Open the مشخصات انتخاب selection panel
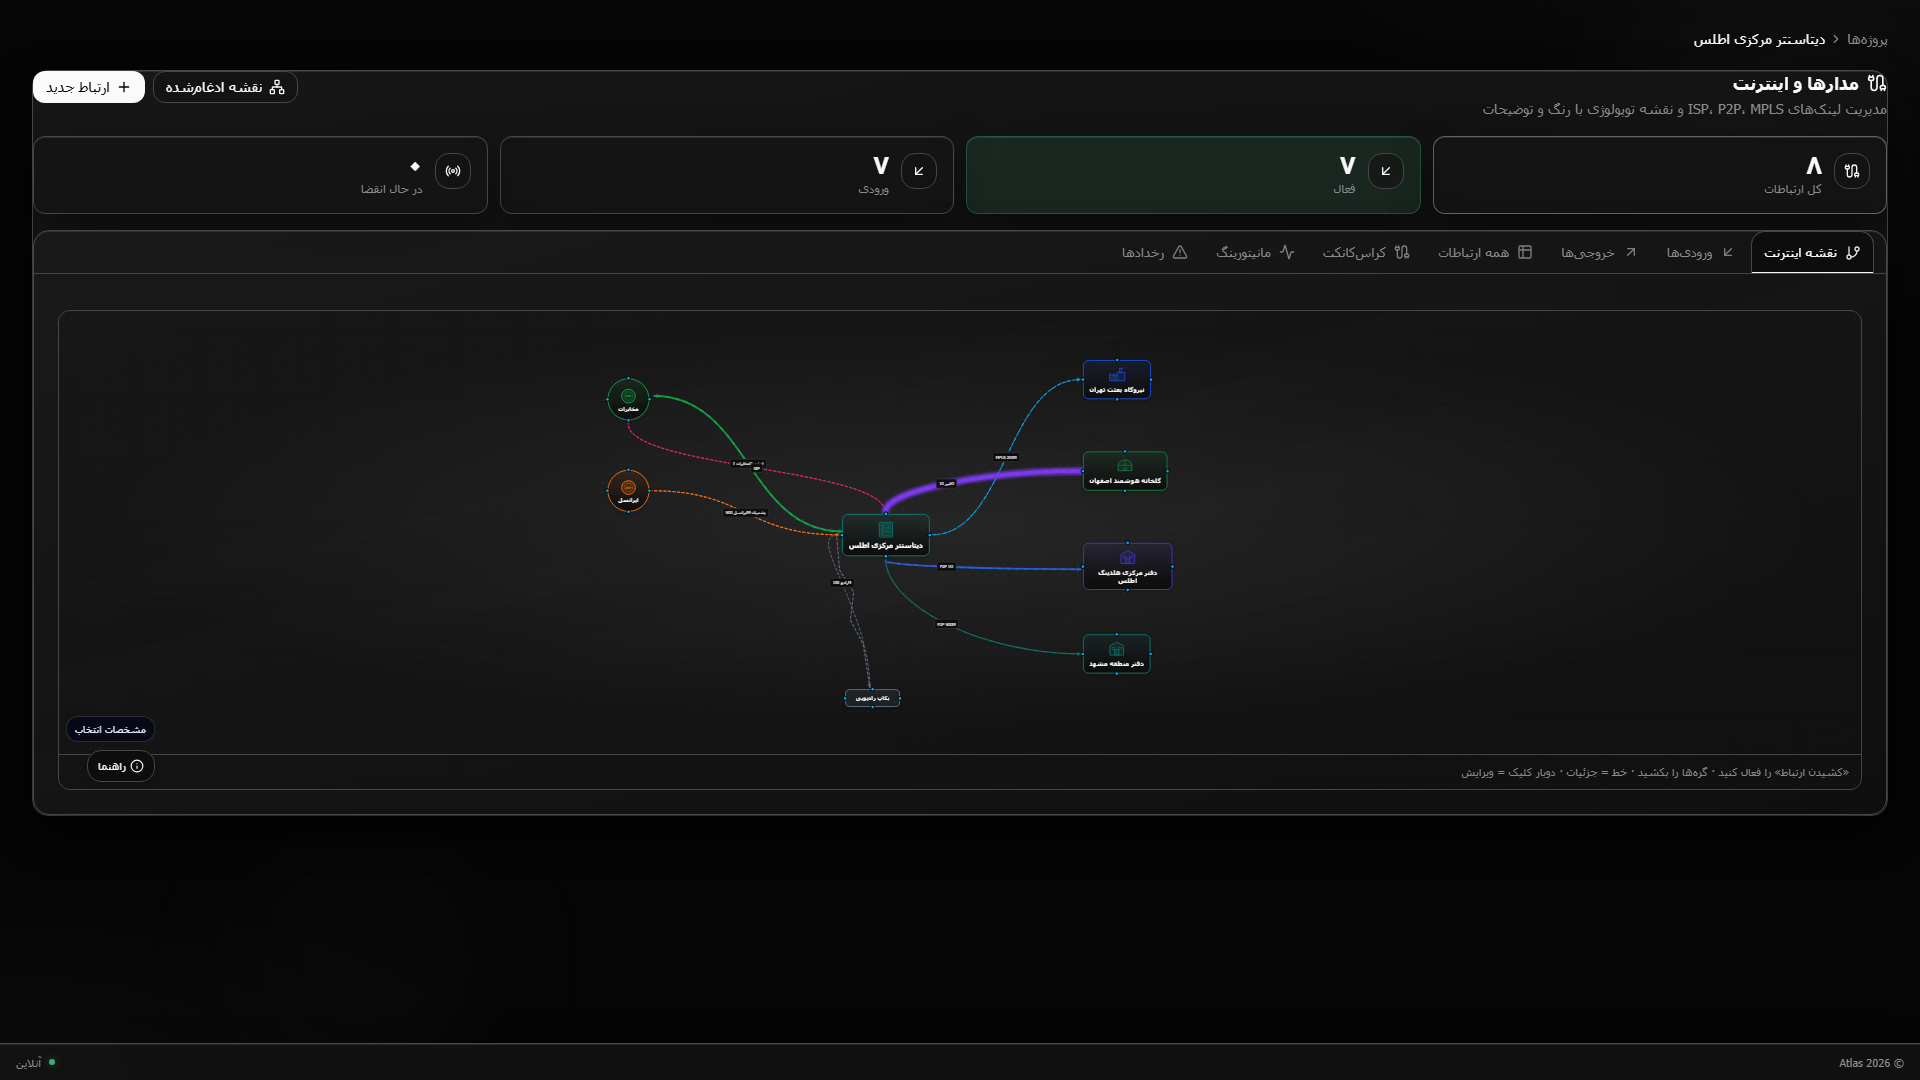This screenshot has height=1080, width=1920. pos(110,729)
